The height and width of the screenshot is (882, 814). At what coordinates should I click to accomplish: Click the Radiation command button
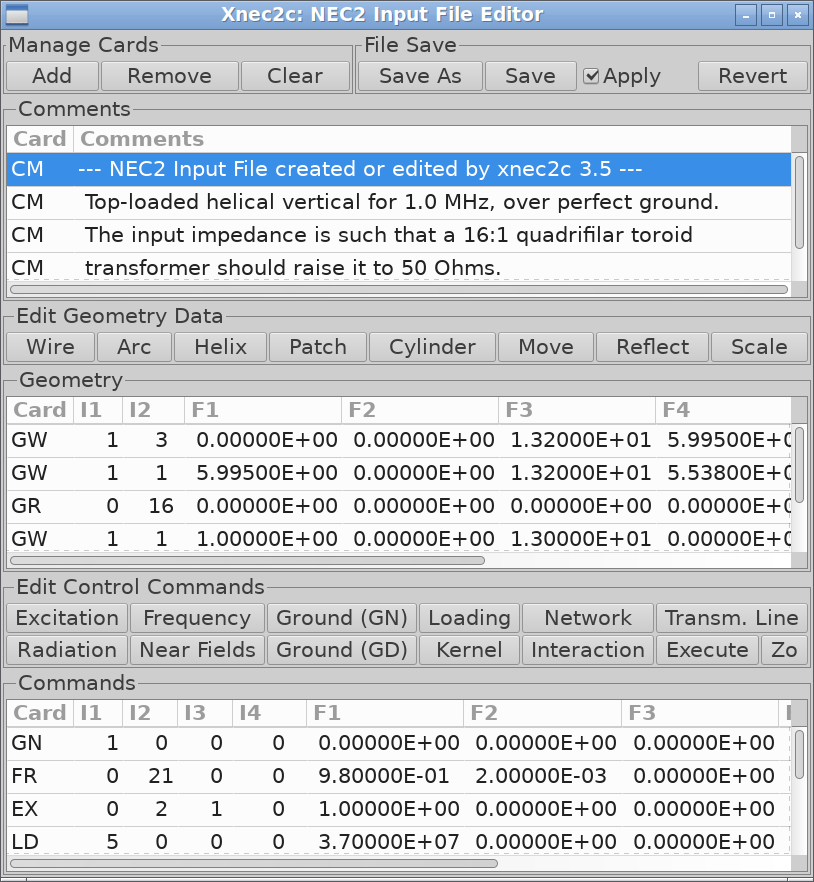coord(67,650)
